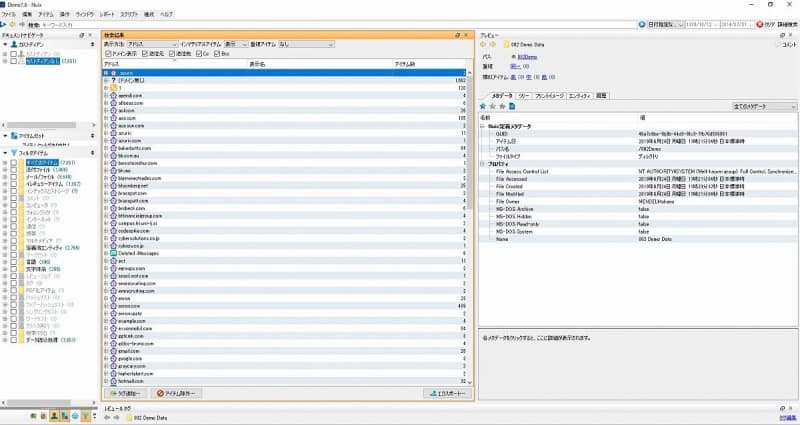Viewport: 800px width, 425px height.
Task: Click the Deleted Messages row icon
Action: click(113, 253)
